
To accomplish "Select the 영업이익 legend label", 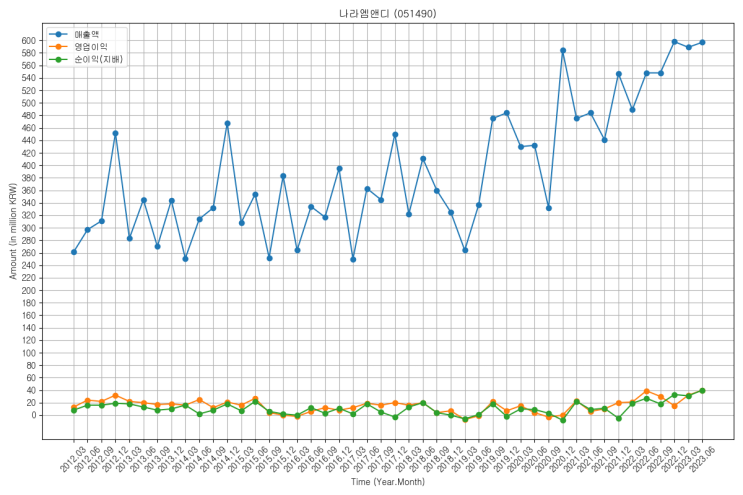I will [91, 47].
